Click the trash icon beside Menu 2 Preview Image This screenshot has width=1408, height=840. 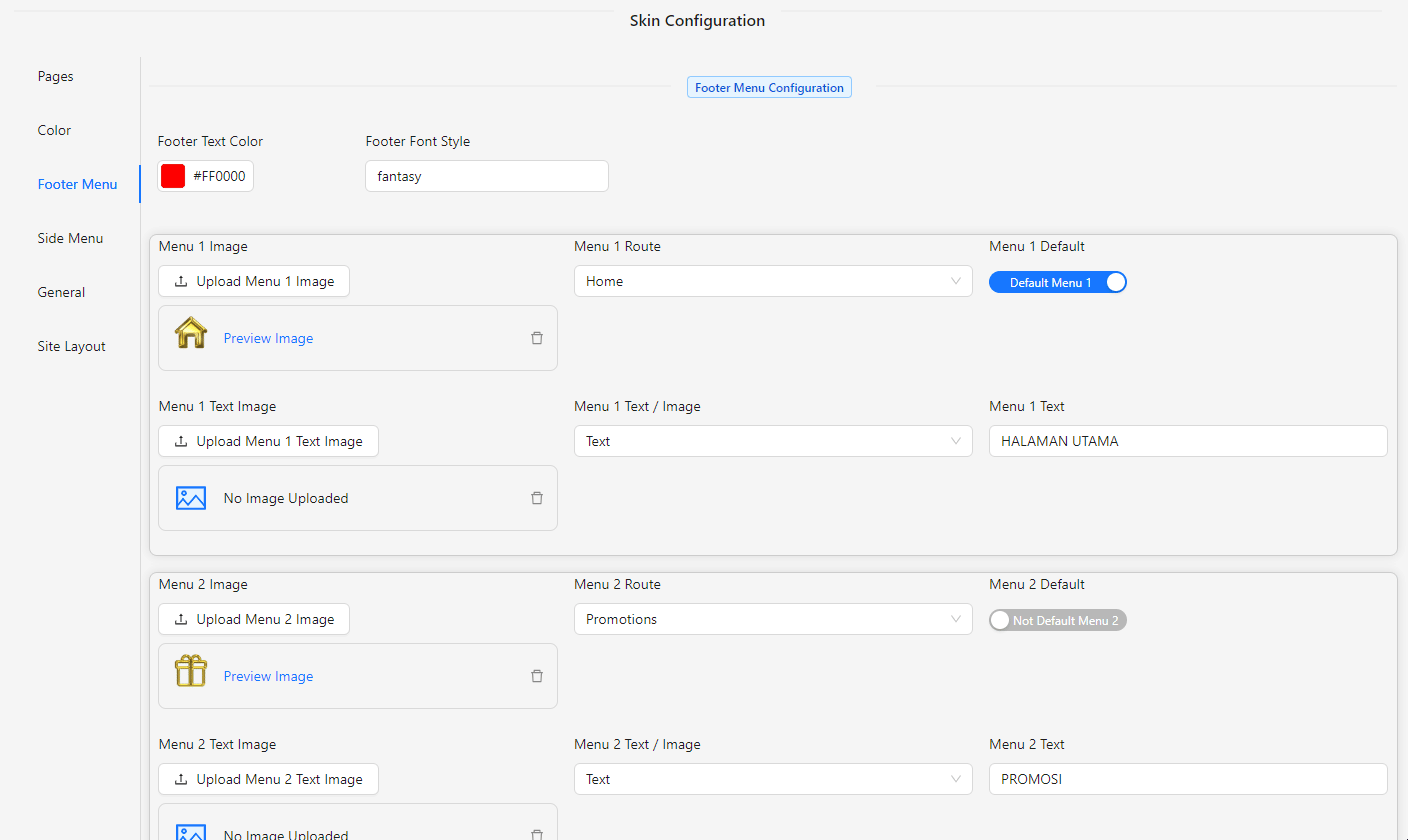pos(537,676)
